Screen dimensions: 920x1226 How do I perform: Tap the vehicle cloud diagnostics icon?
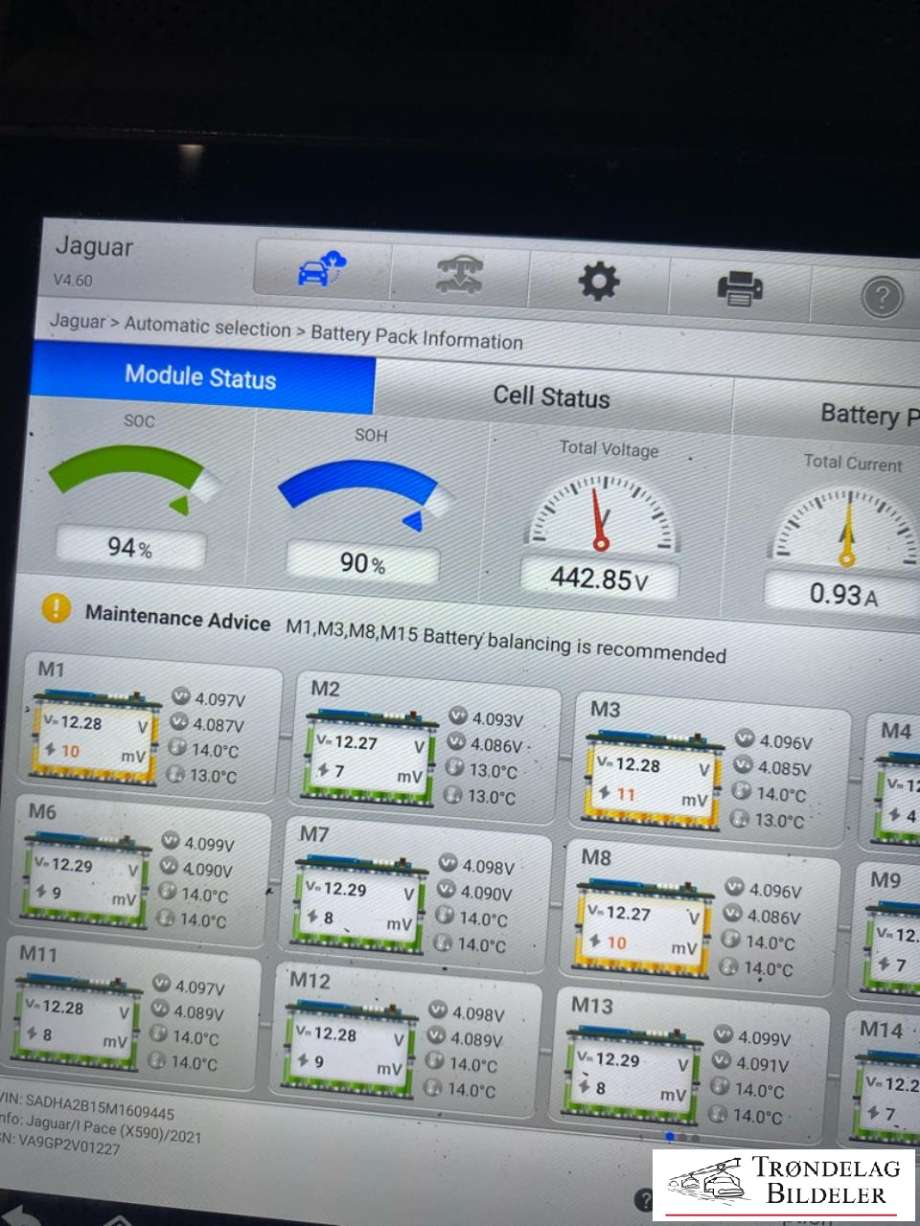pos(321,269)
